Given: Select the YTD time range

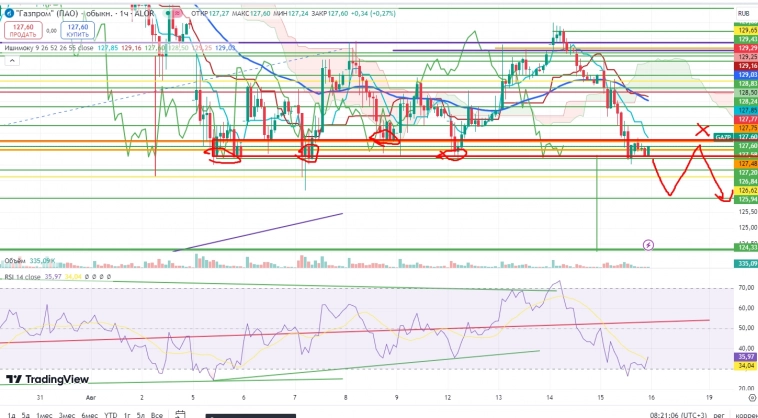Looking at the screenshot, I should [110, 413].
